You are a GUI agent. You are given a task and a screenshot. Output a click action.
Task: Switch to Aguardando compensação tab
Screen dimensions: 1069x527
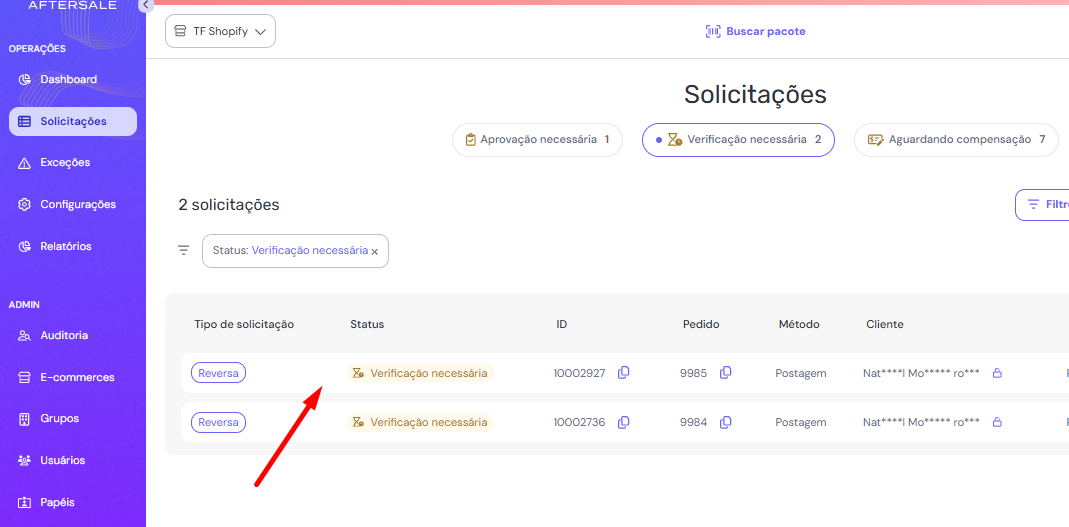click(956, 140)
